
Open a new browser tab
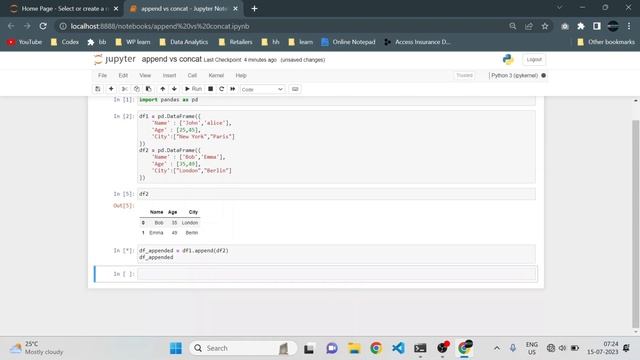point(254,9)
